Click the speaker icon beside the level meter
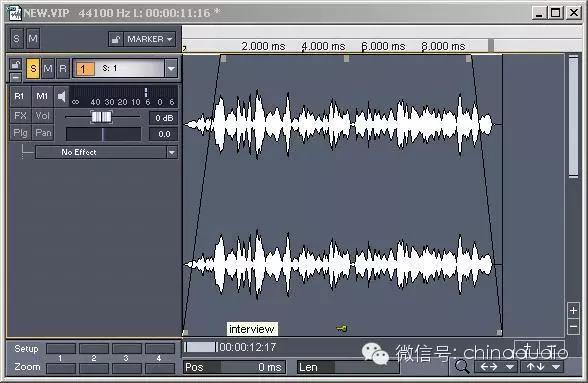 click(62, 97)
